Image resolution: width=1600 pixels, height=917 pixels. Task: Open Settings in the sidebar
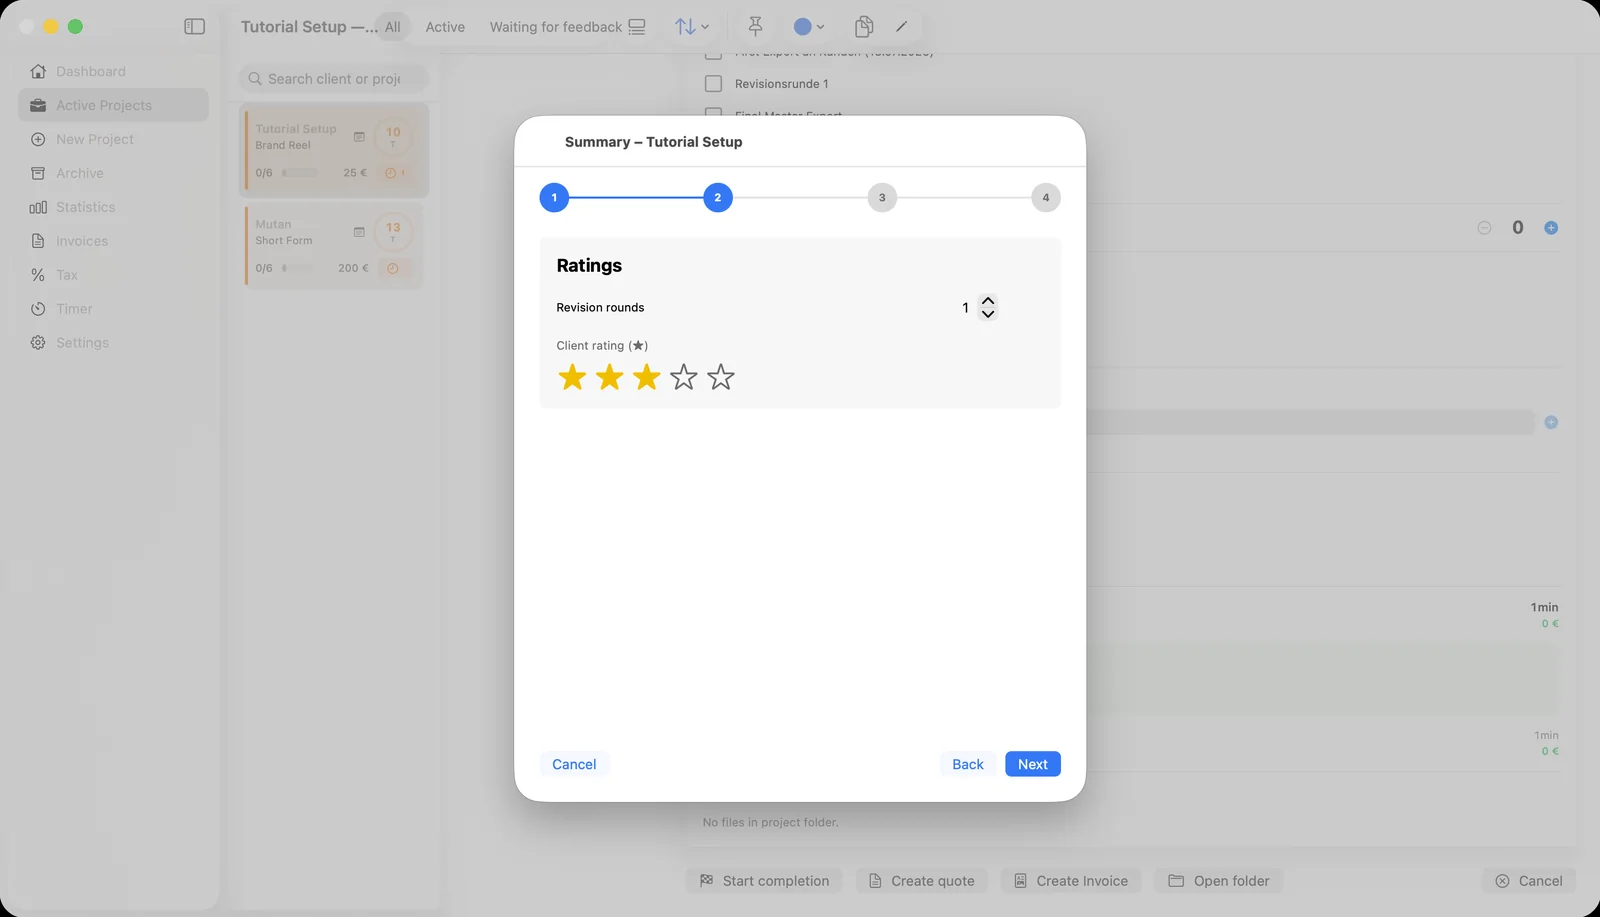[113, 342]
